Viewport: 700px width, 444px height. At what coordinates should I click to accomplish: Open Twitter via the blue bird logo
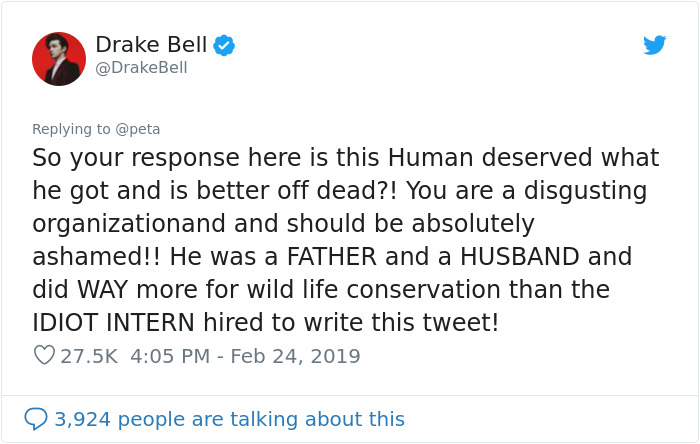(x=654, y=45)
